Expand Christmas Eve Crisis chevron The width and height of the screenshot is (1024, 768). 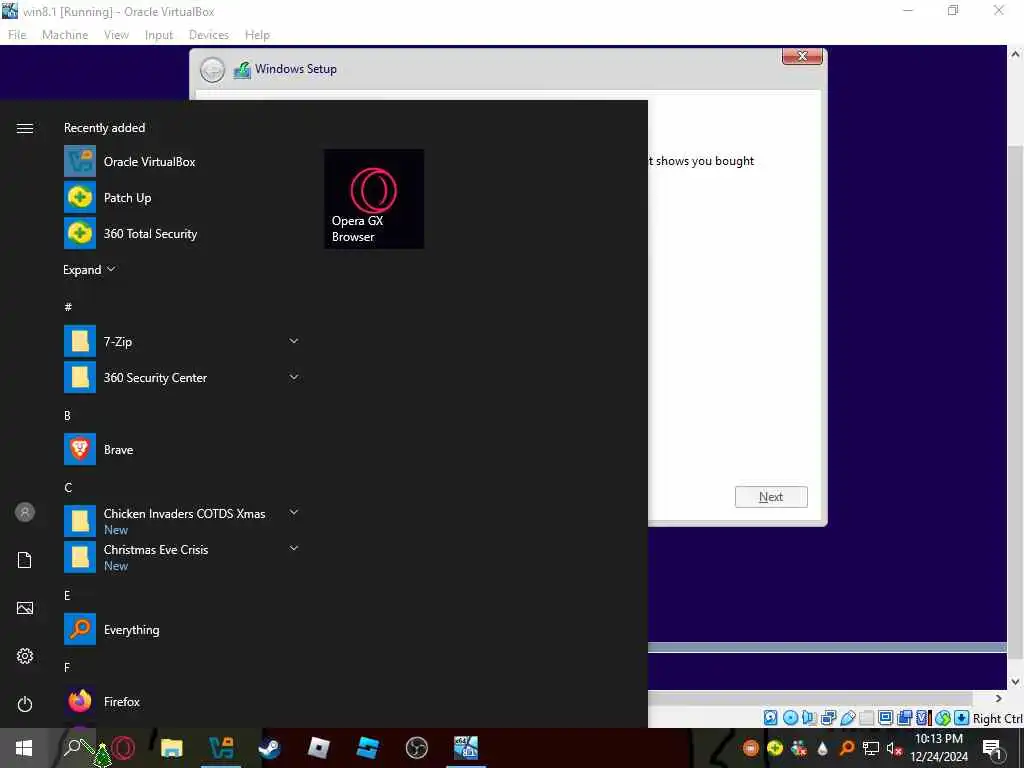(294, 549)
